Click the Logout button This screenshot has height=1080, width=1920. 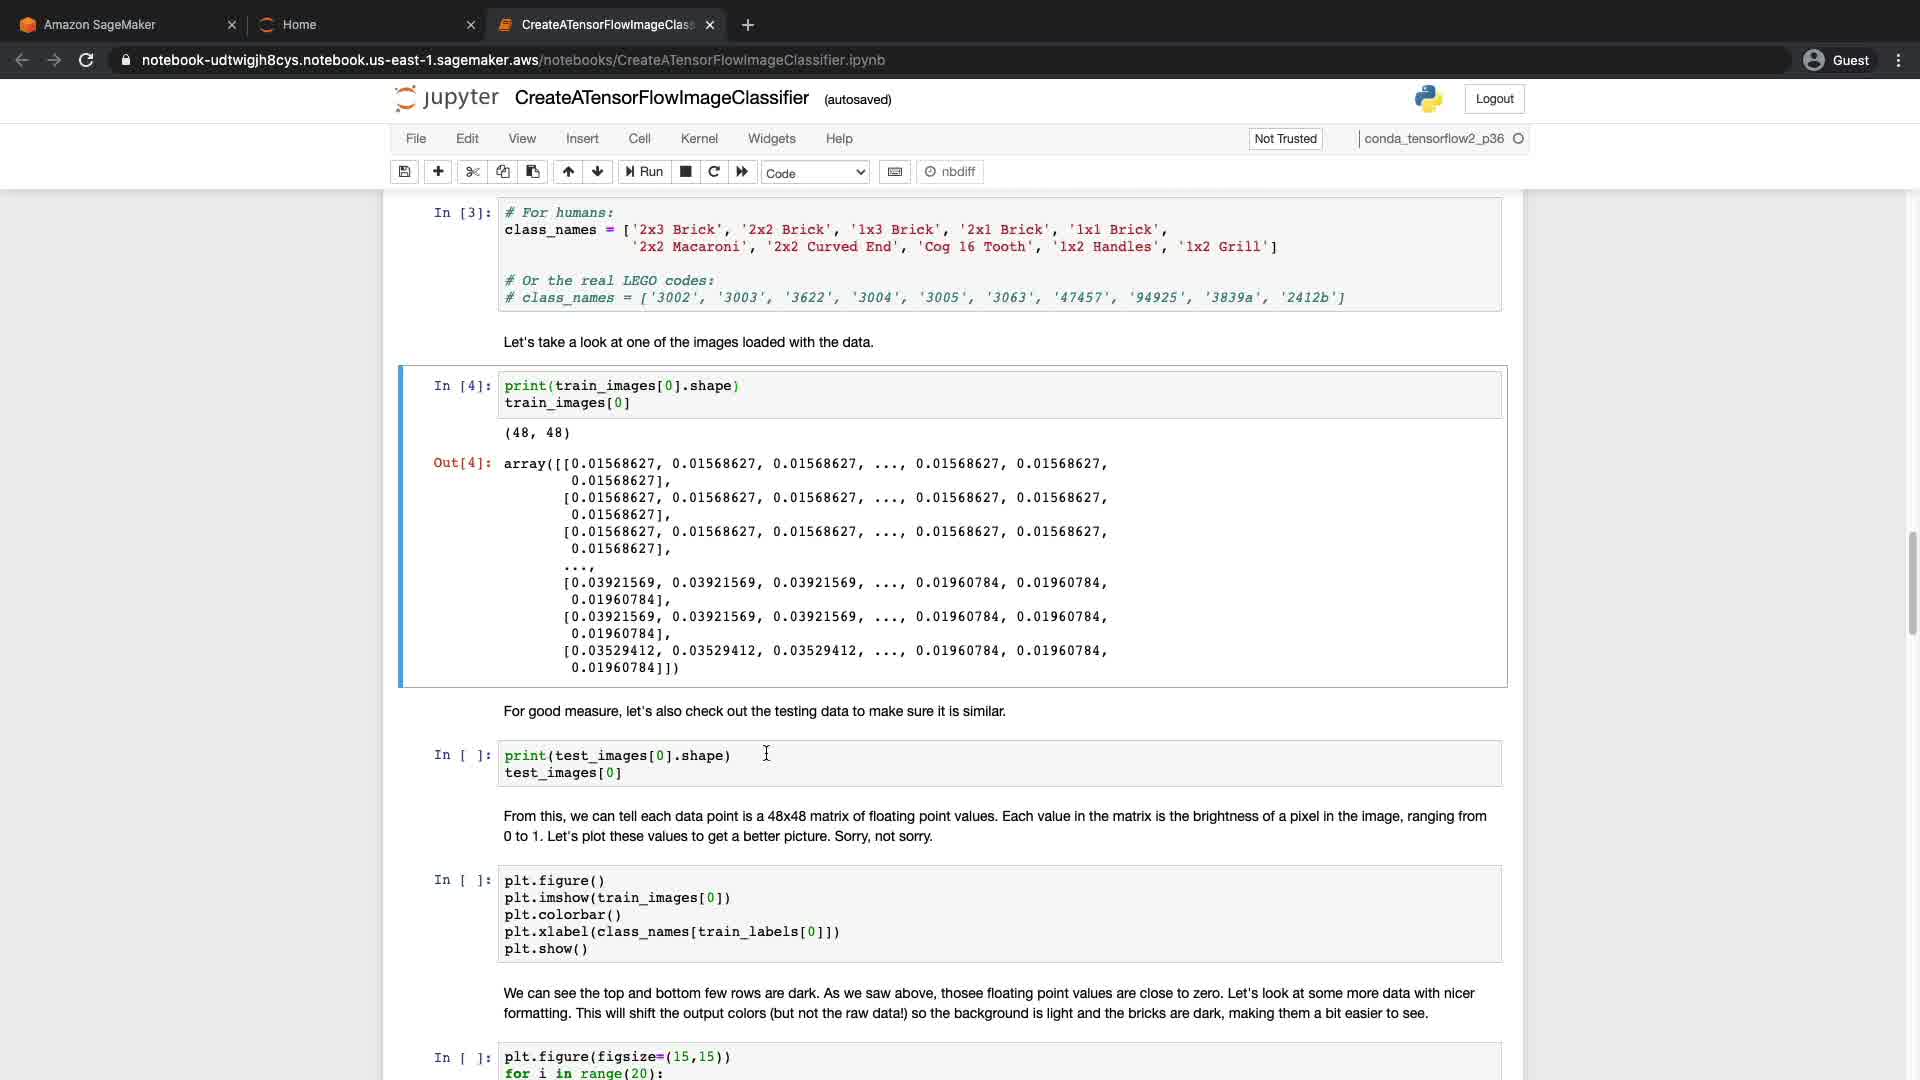1494,99
